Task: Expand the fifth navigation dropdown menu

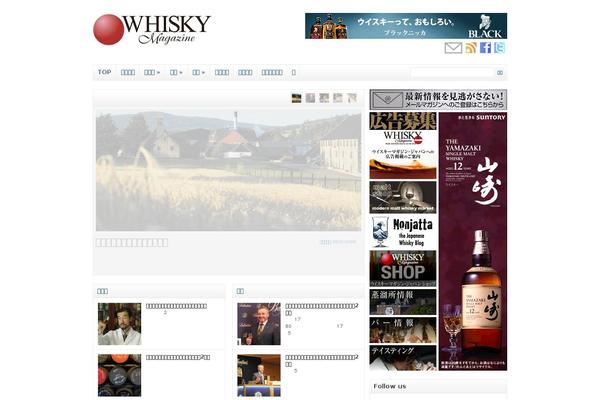Action: (x=199, y=72)
